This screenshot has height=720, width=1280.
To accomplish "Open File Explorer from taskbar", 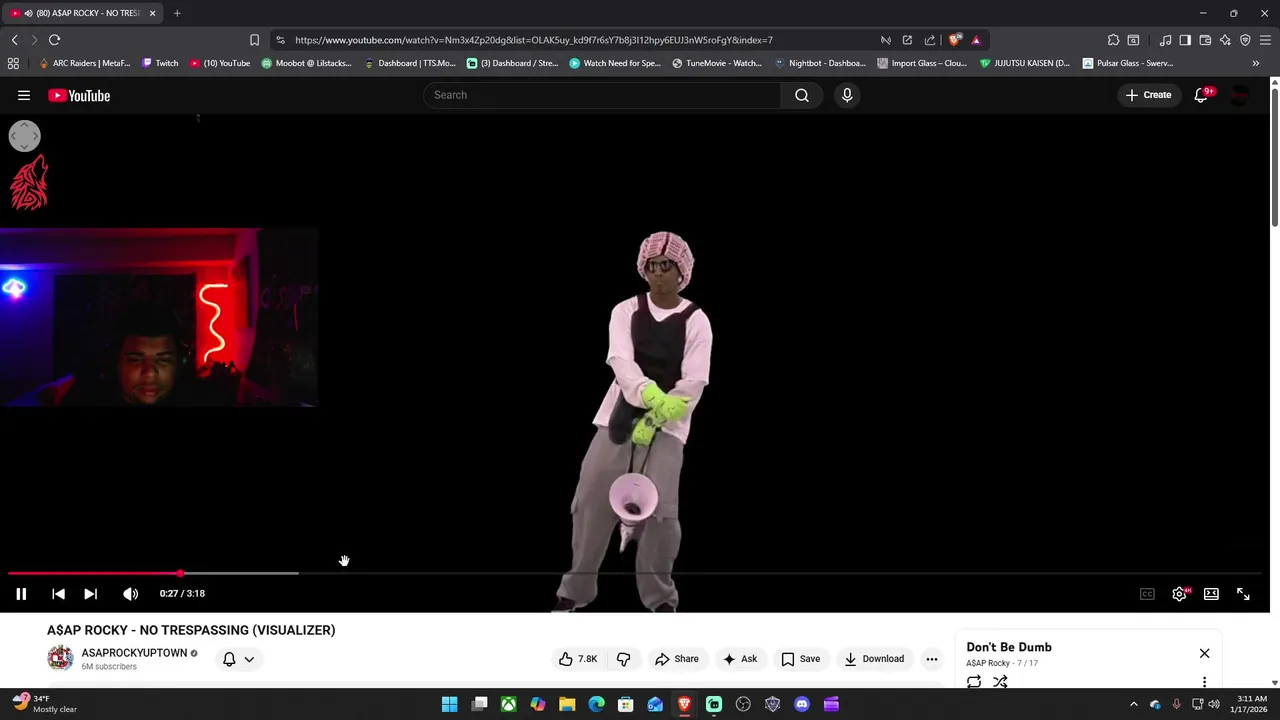I will 567,704.
